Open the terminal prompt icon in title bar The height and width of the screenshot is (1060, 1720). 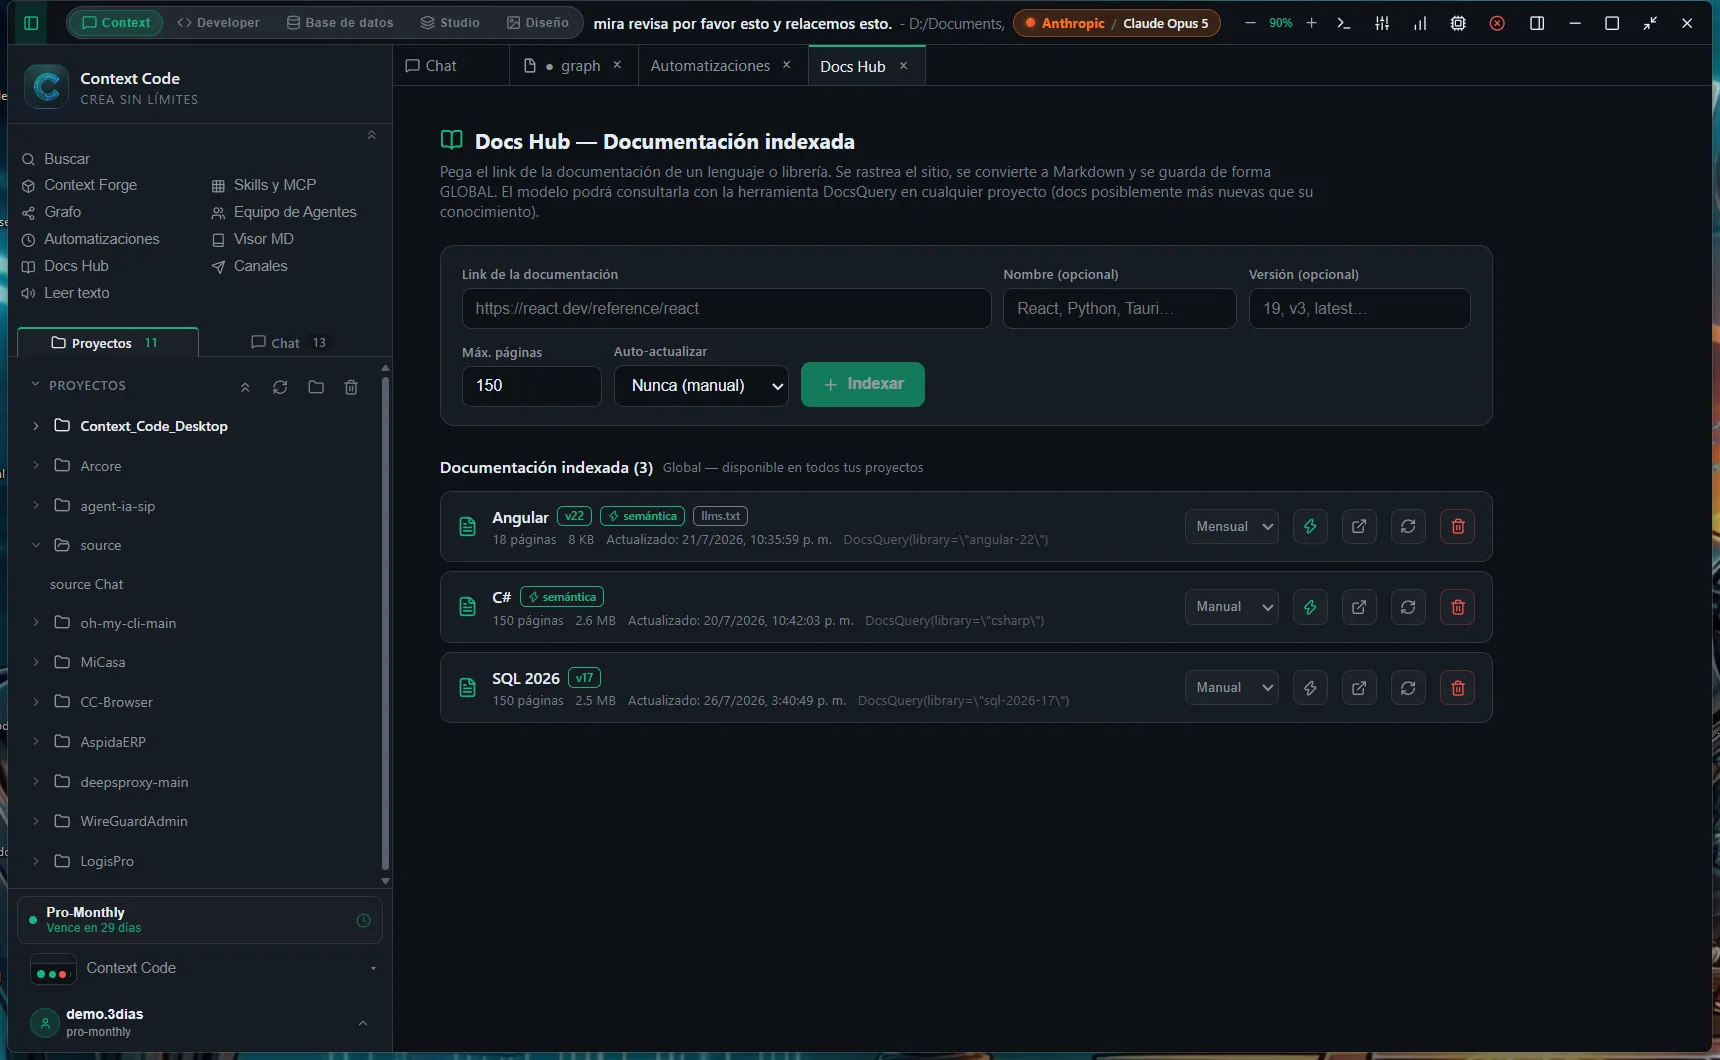(x=1344, y=23)
